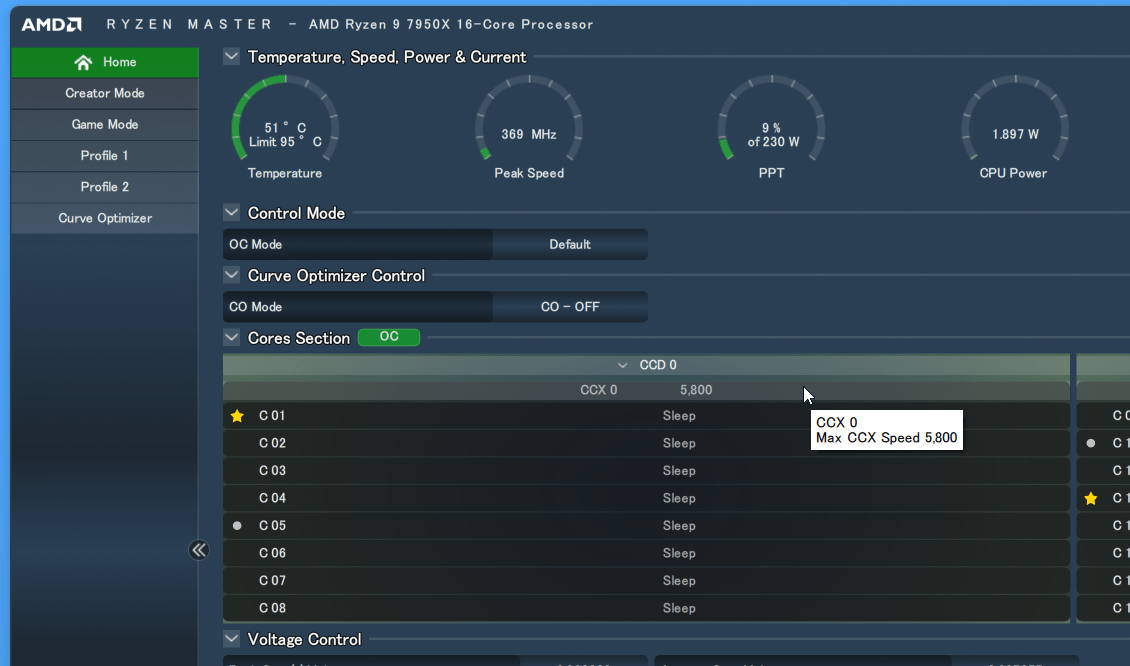The width and height of the screenshot is (1130, 666).
Task: Click the CO Mode label
Action: (x=256, y=306)
